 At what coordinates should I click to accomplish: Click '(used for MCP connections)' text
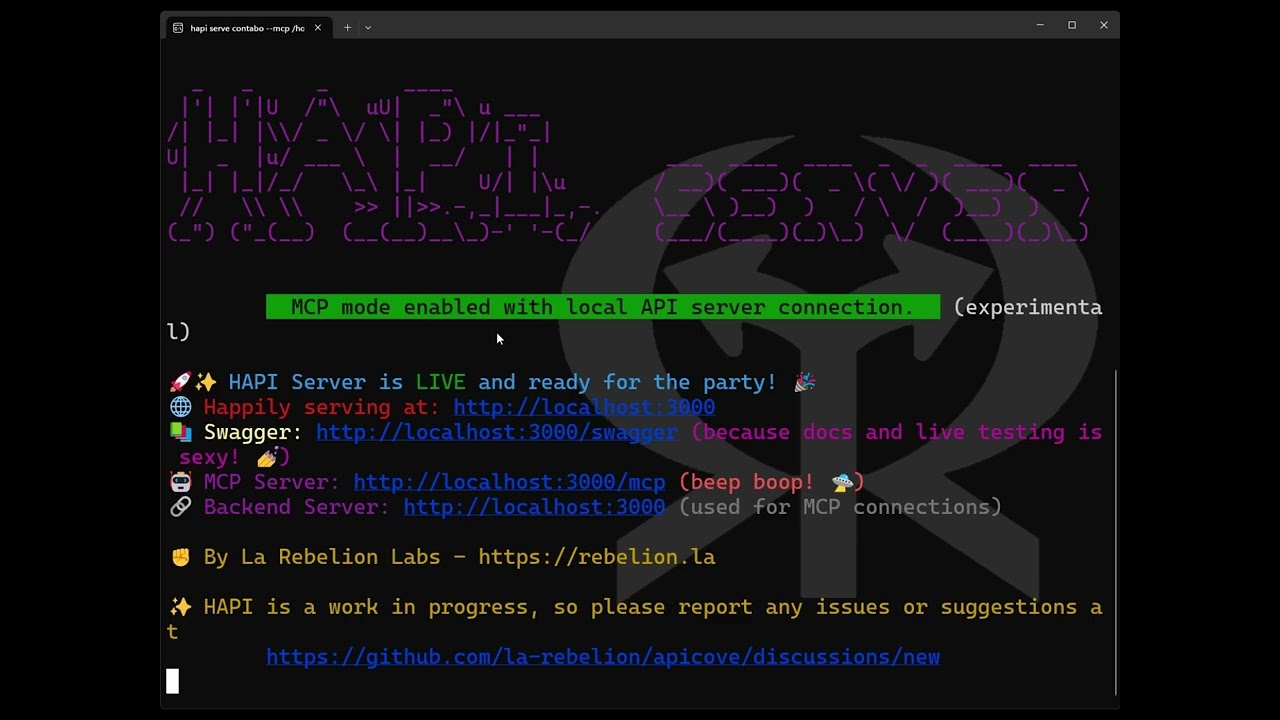tap(840, 507)
